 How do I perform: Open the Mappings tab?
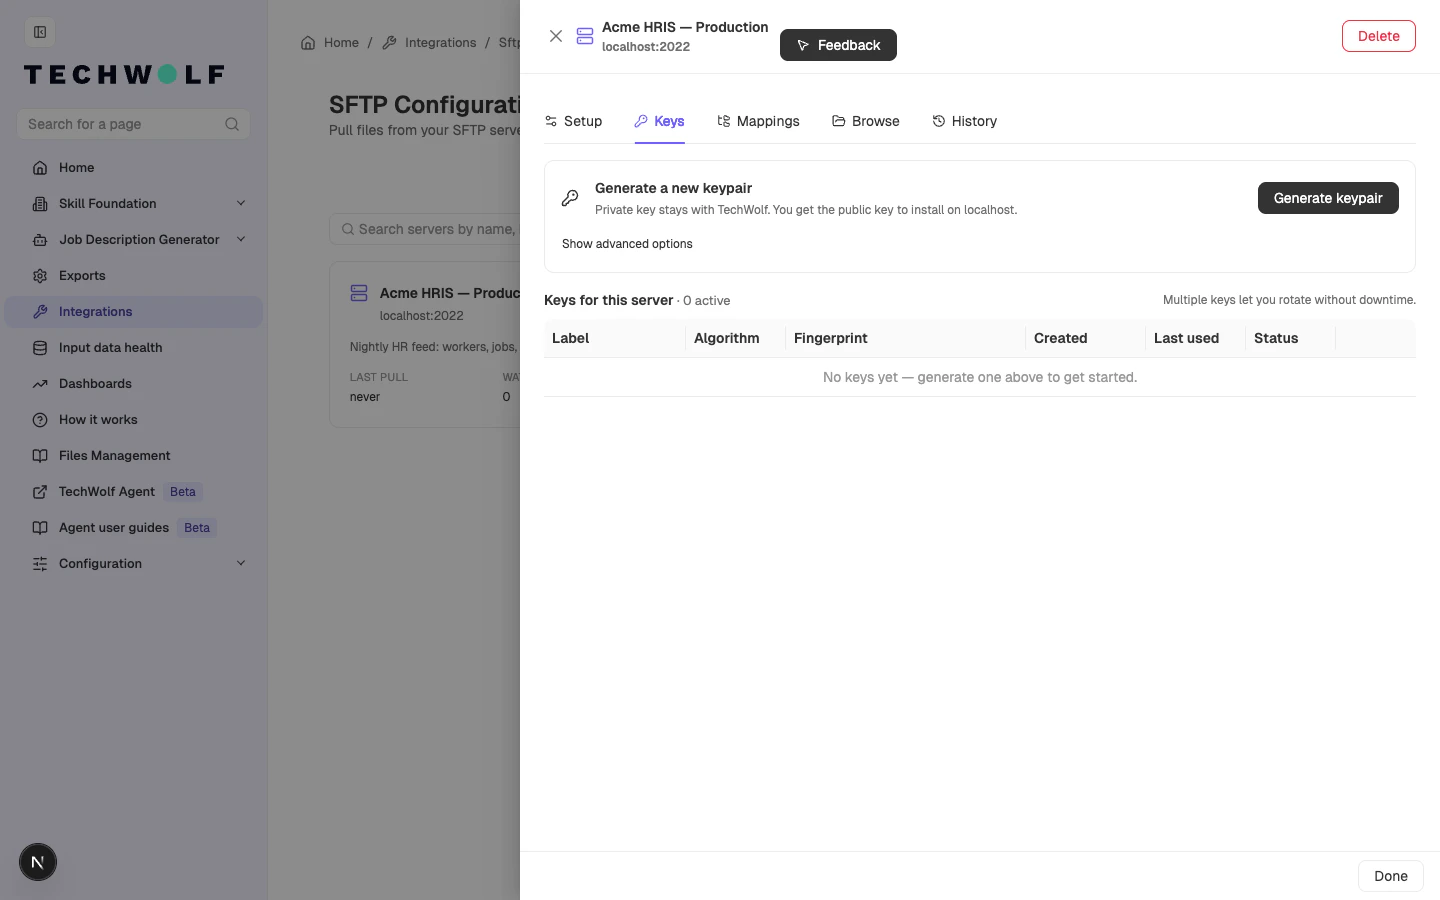pos(758,121)
